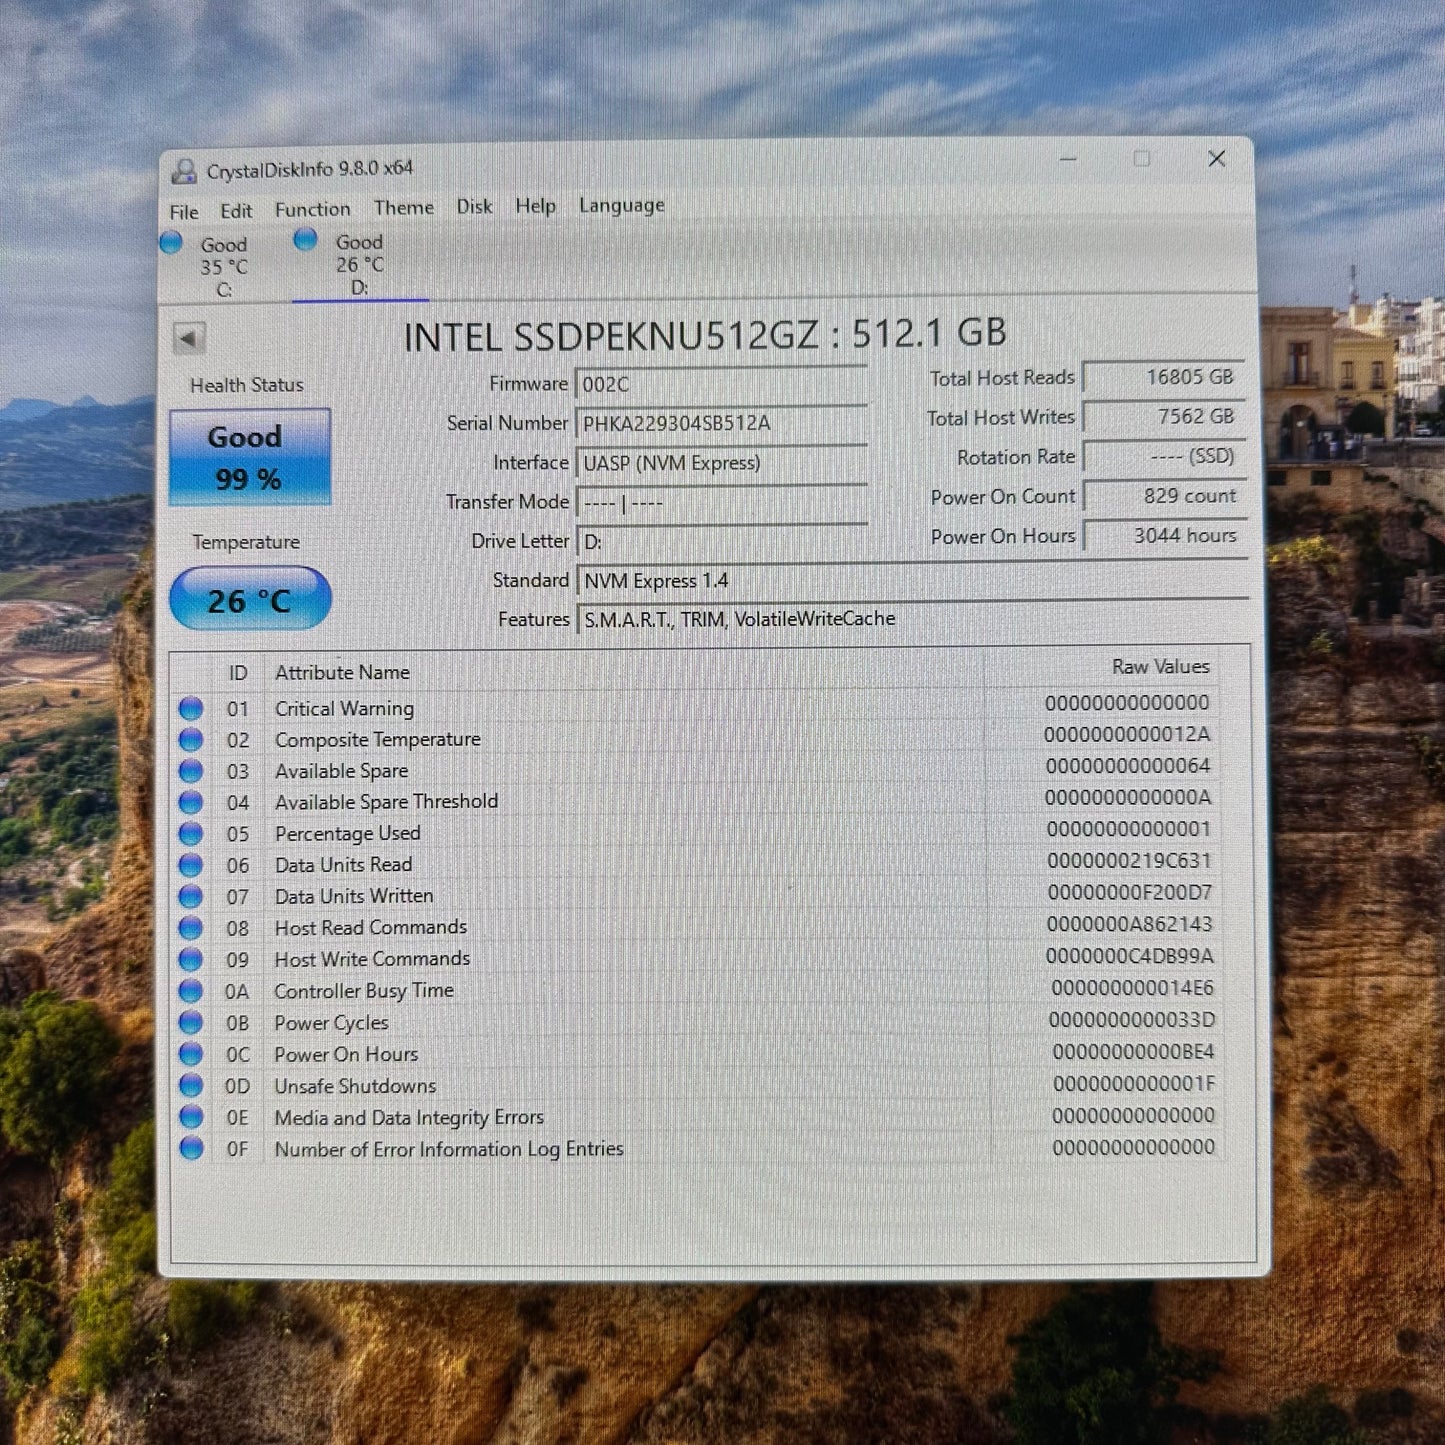Click status orb of Unsafe Shutdowns row

point(190,1085)
